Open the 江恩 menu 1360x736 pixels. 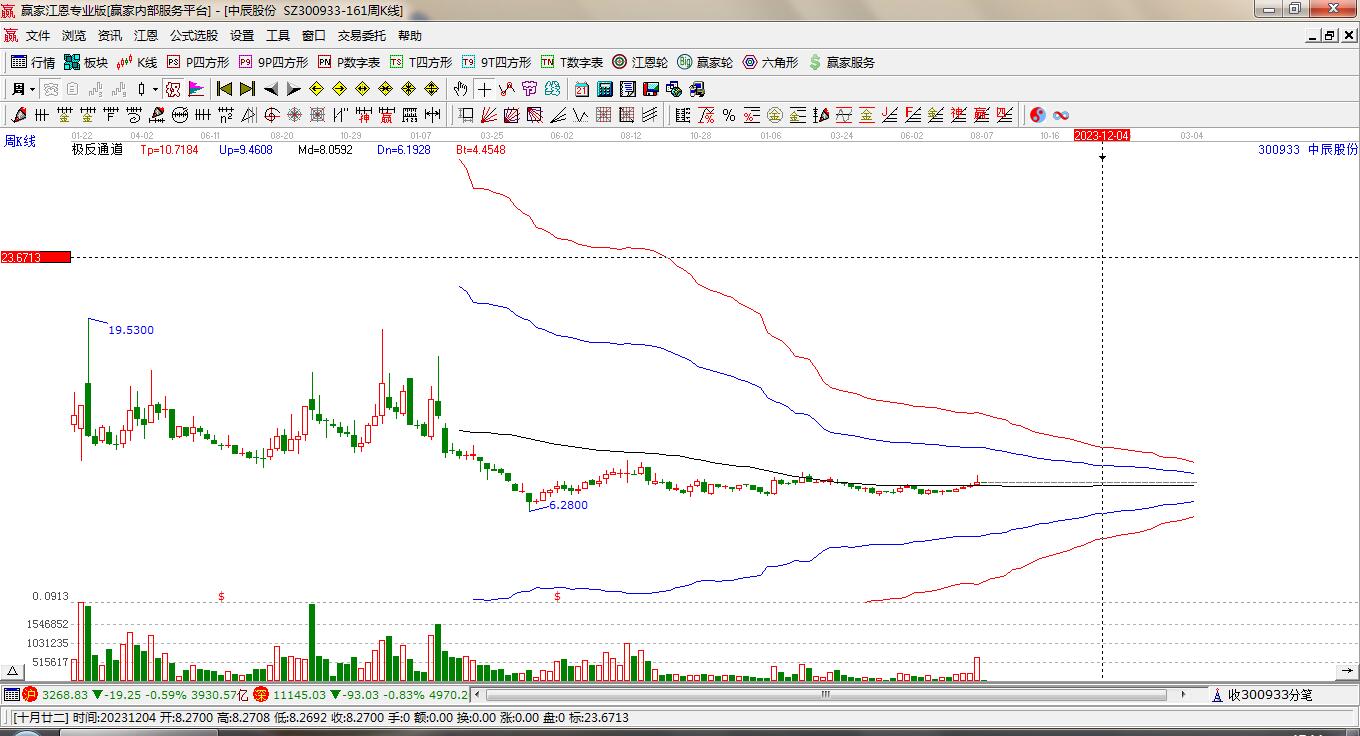coord(146,36)
